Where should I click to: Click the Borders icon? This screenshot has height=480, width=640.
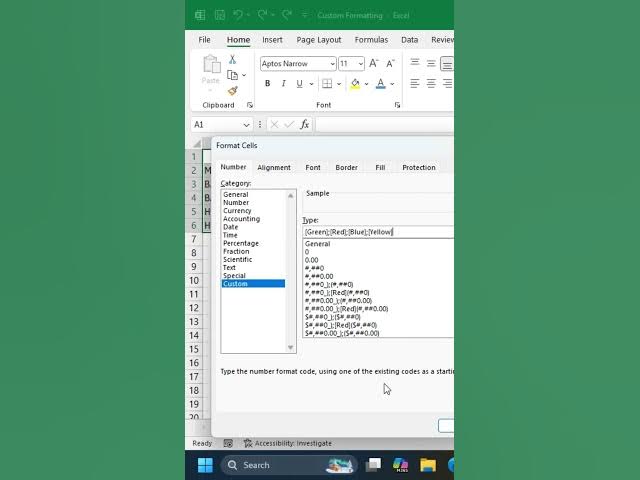coord(327,83)
